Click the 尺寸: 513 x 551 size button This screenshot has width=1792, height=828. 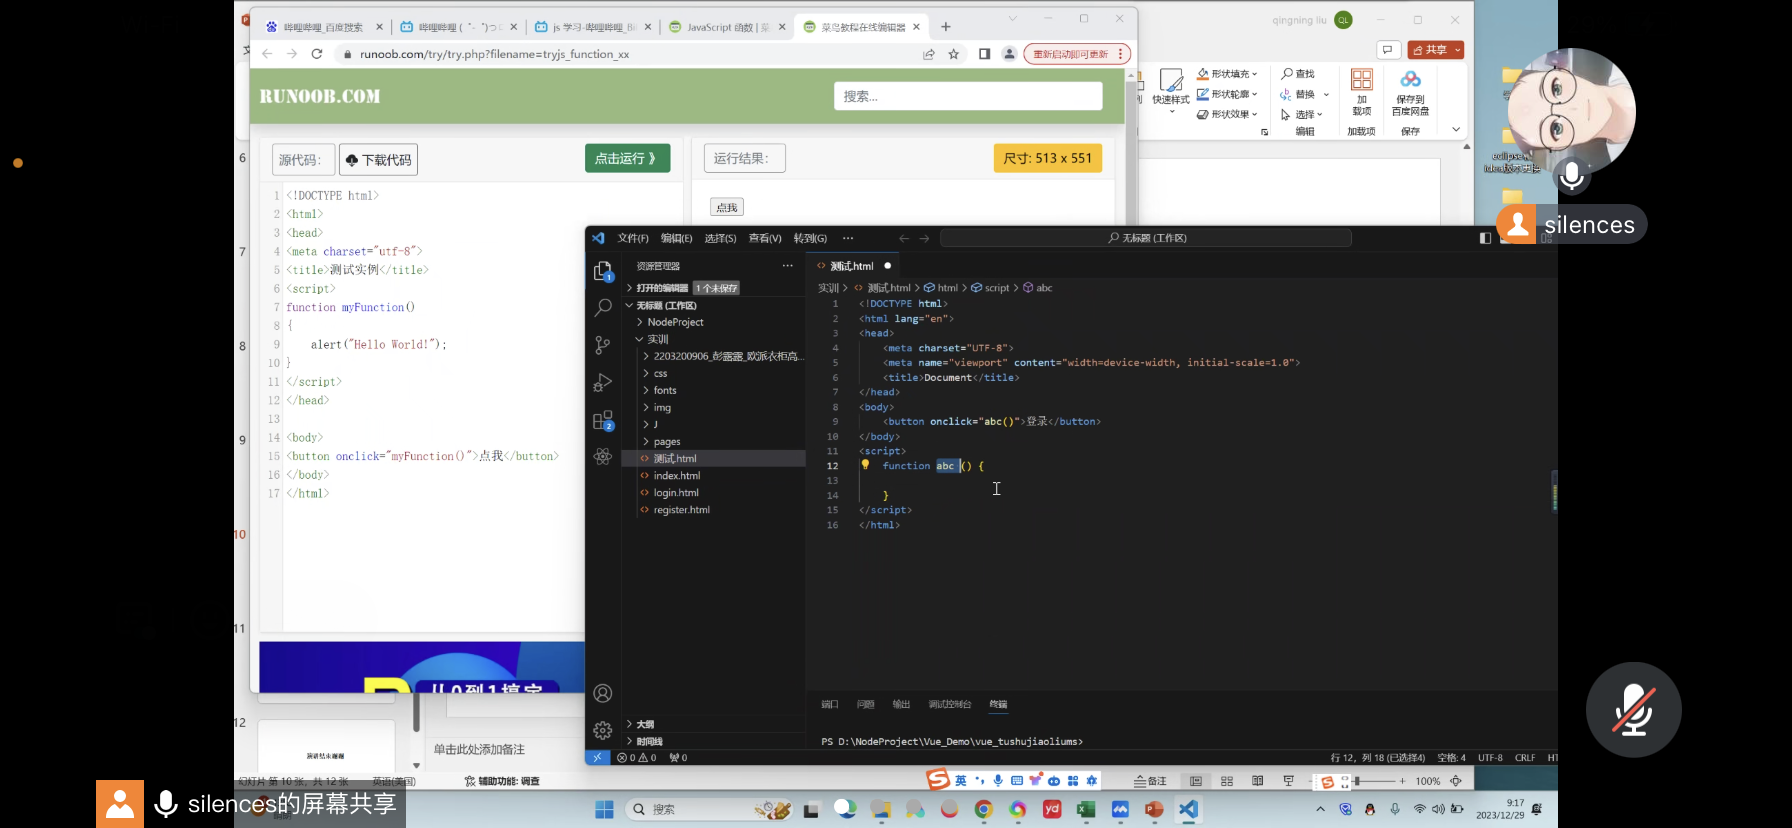click(1047, 158)
